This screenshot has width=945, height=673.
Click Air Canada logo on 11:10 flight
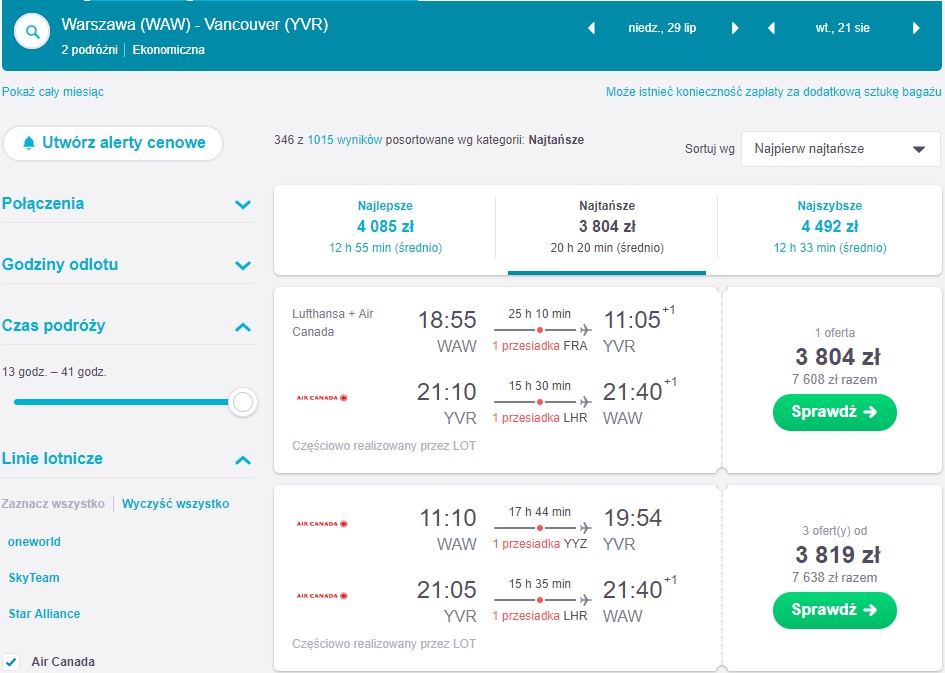click(x=322, y=524)
